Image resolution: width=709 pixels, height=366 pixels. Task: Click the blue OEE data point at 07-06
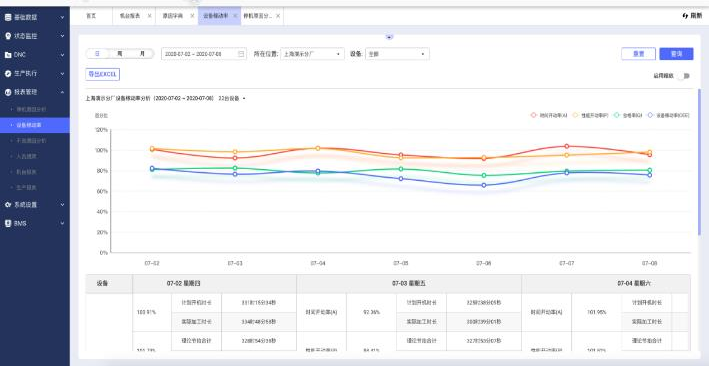click(x=484, y=185)
